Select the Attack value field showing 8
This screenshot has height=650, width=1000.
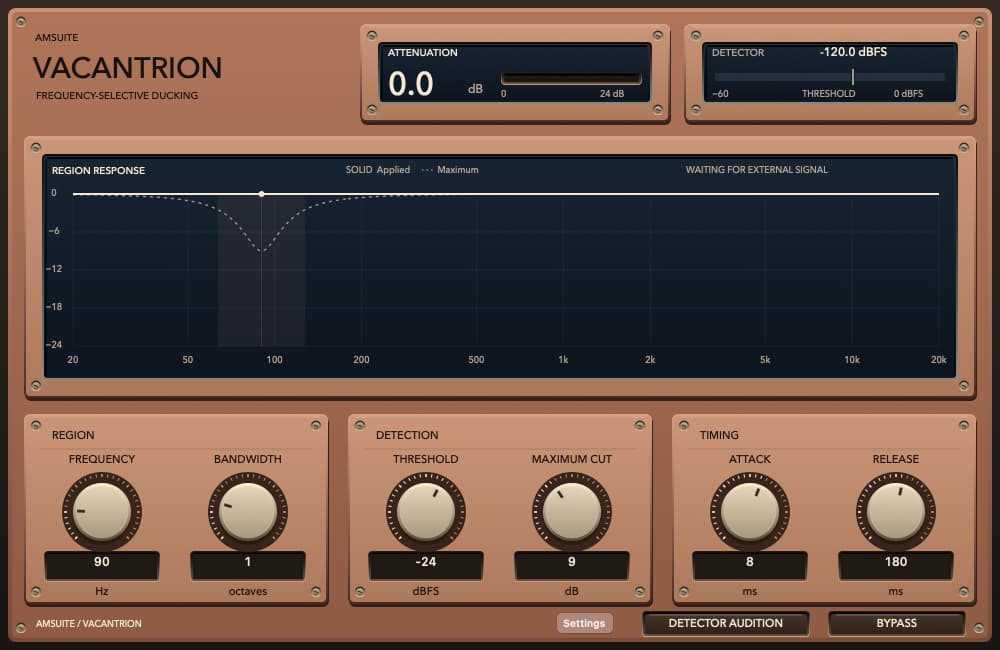click(749, 565)
